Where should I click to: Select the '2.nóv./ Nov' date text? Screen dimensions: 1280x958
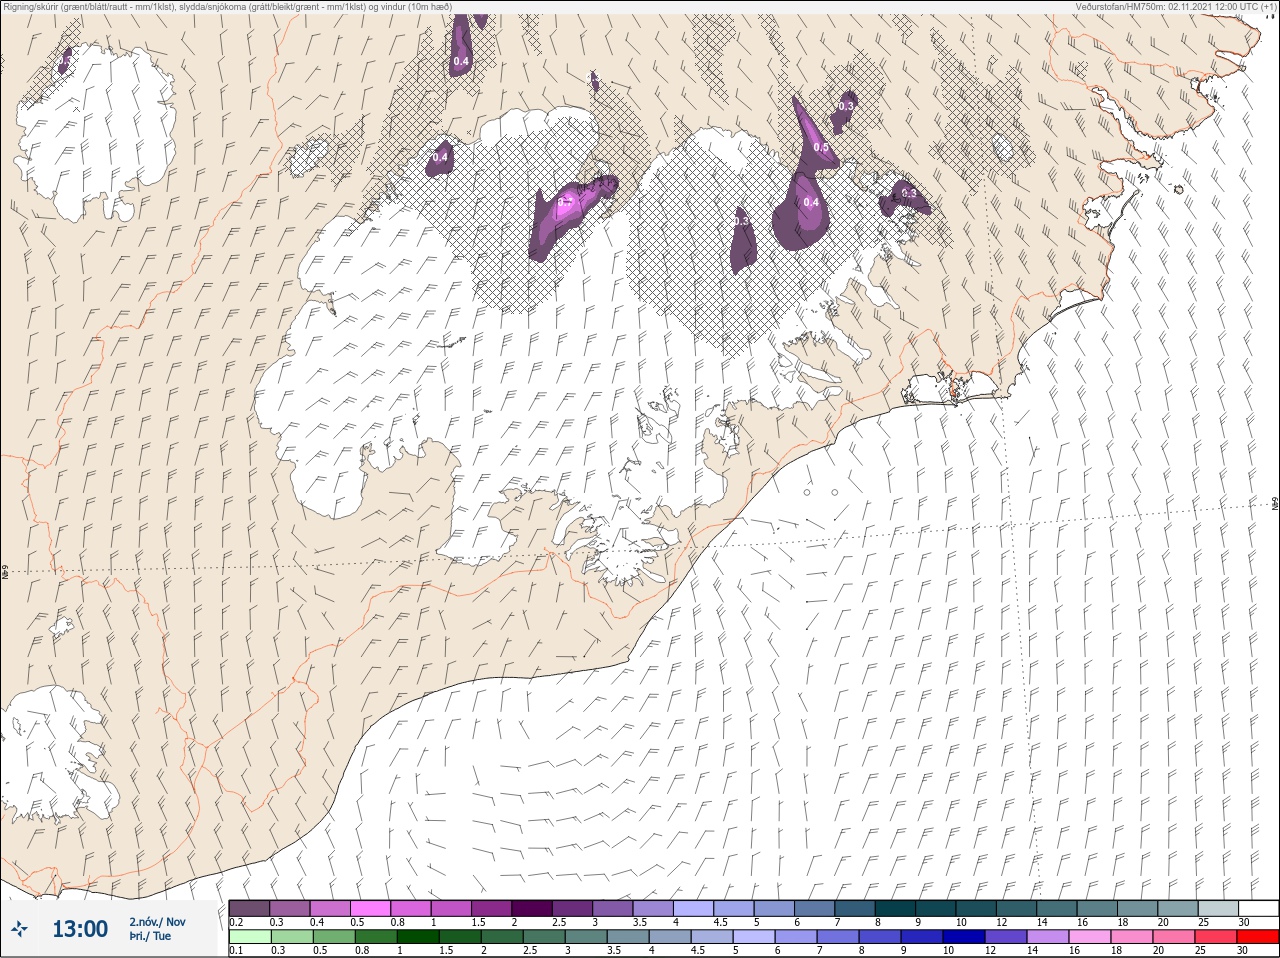click(x=157, y=922)
